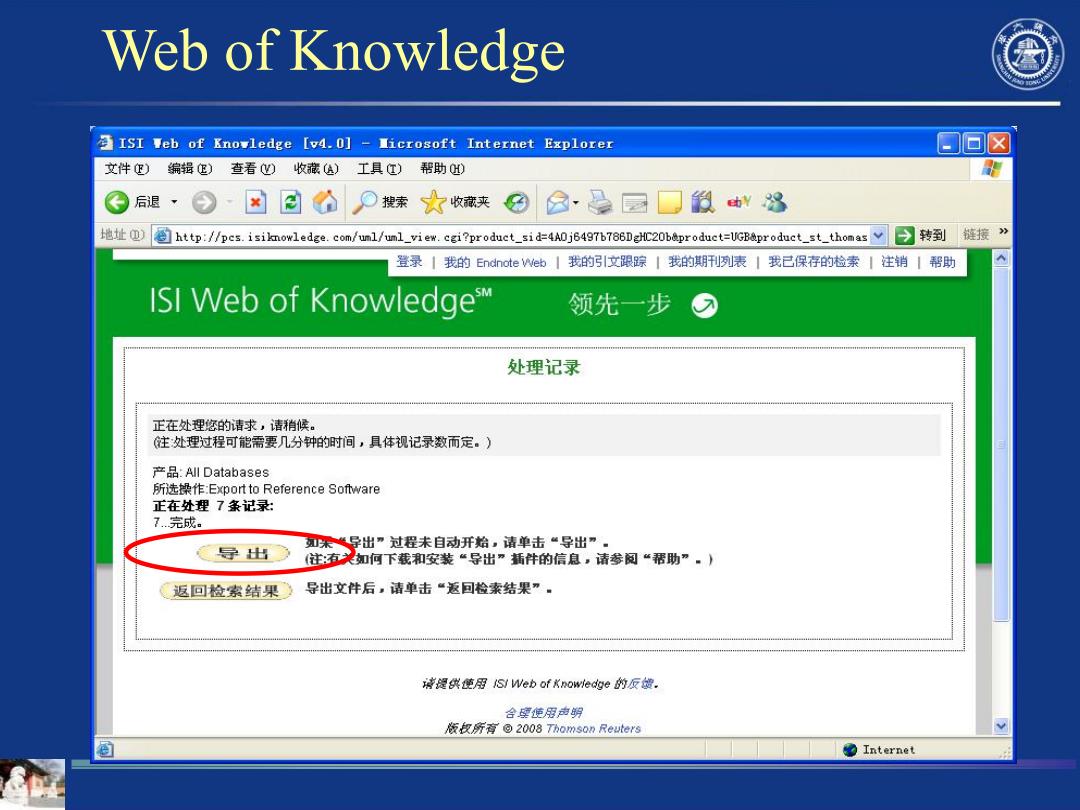Click the Internet zone globe in status bar

pos(850,749)
